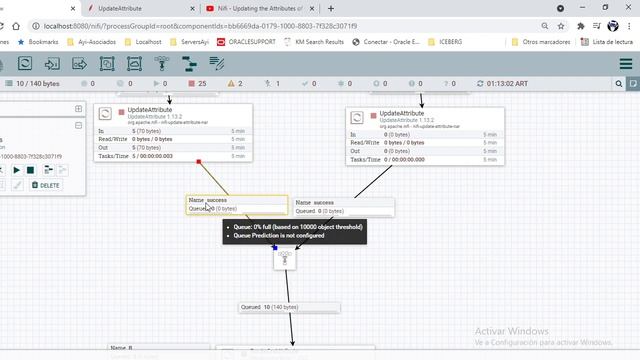Bookmark this page with star icon
The image size is (640, 360).
tap(561, 26)
